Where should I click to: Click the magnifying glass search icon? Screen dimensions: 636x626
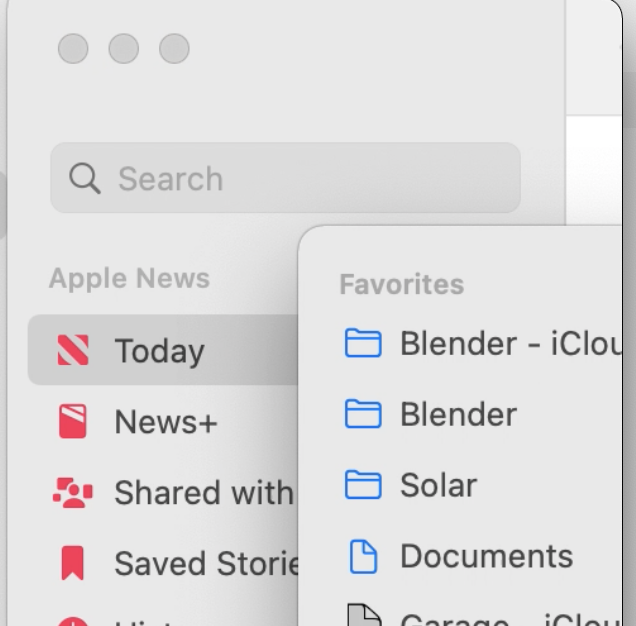click(85, 178)
